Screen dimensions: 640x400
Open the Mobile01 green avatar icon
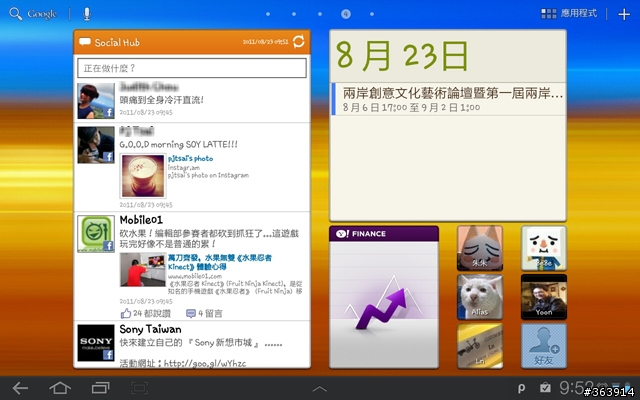click(x=96, y=233)
